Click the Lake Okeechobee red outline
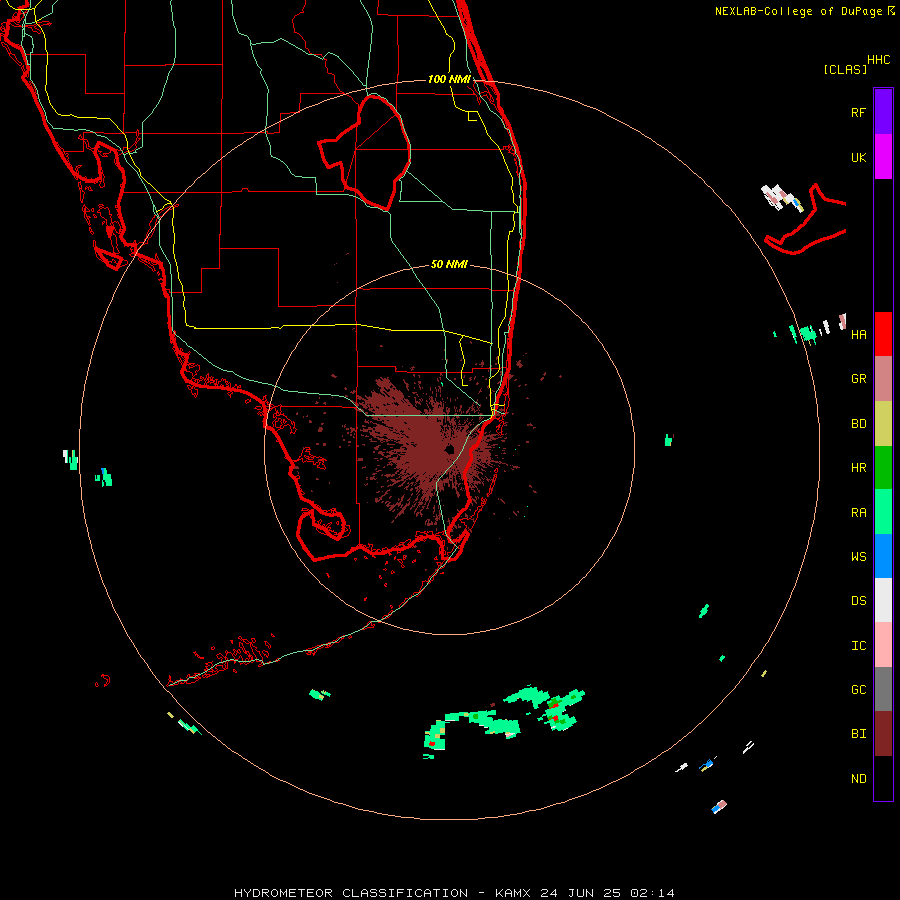Image resolution: width=900 pixels, height=900 pixels. click(x=364, y=153)
